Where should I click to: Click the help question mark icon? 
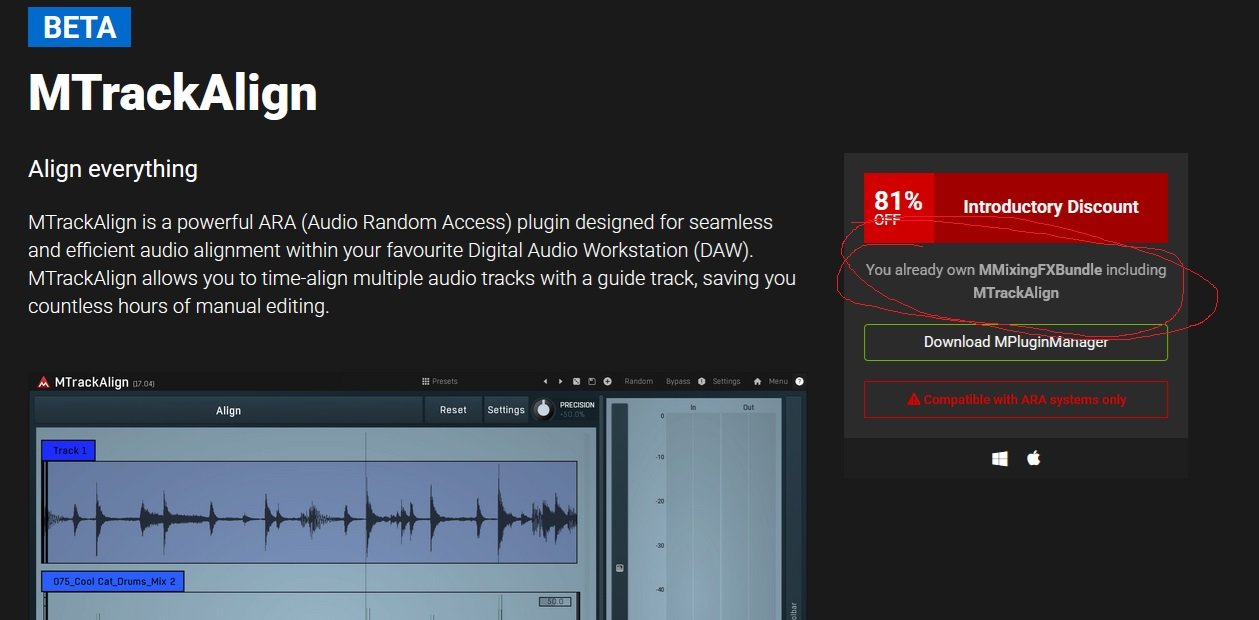click(x=799, y=381)
